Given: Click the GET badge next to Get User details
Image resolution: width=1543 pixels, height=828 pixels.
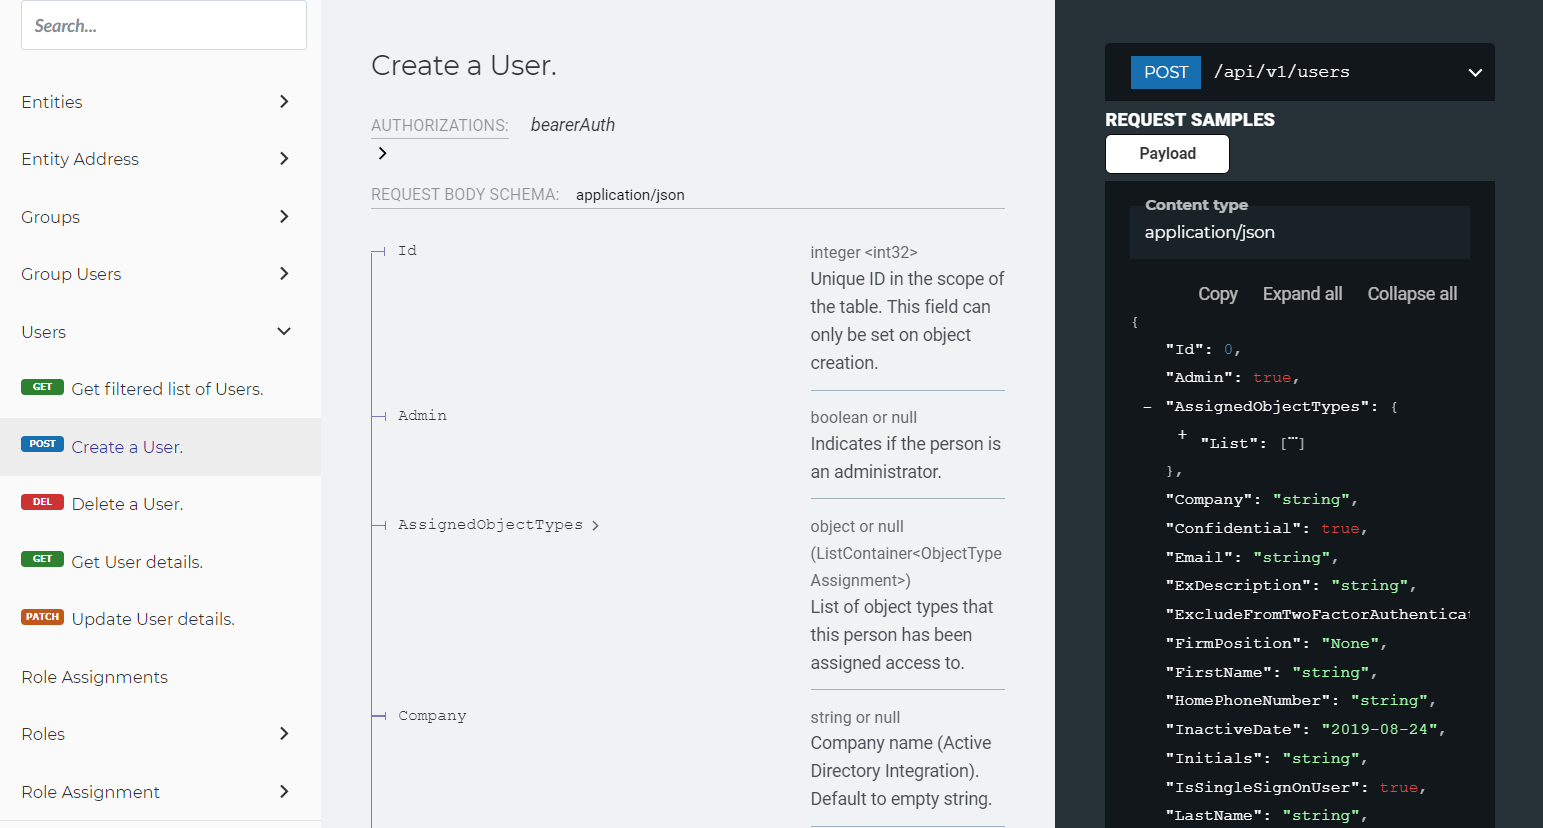Looking at the screenshot, I should [x=42, y=561].
